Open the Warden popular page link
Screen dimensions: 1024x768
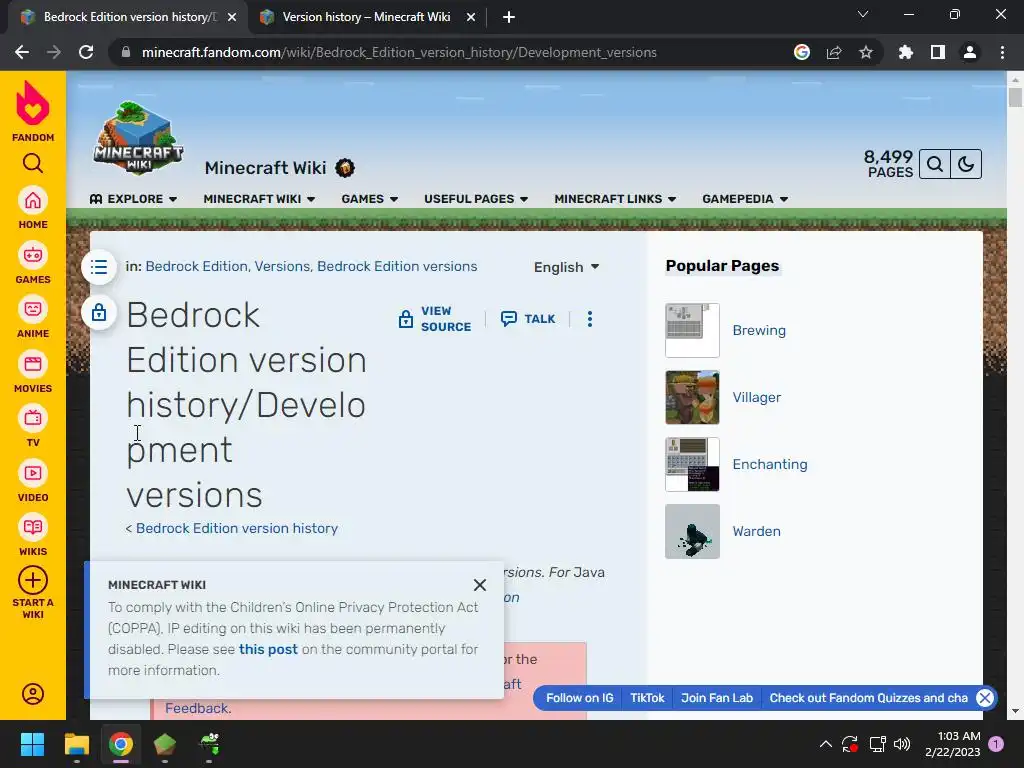756,532
